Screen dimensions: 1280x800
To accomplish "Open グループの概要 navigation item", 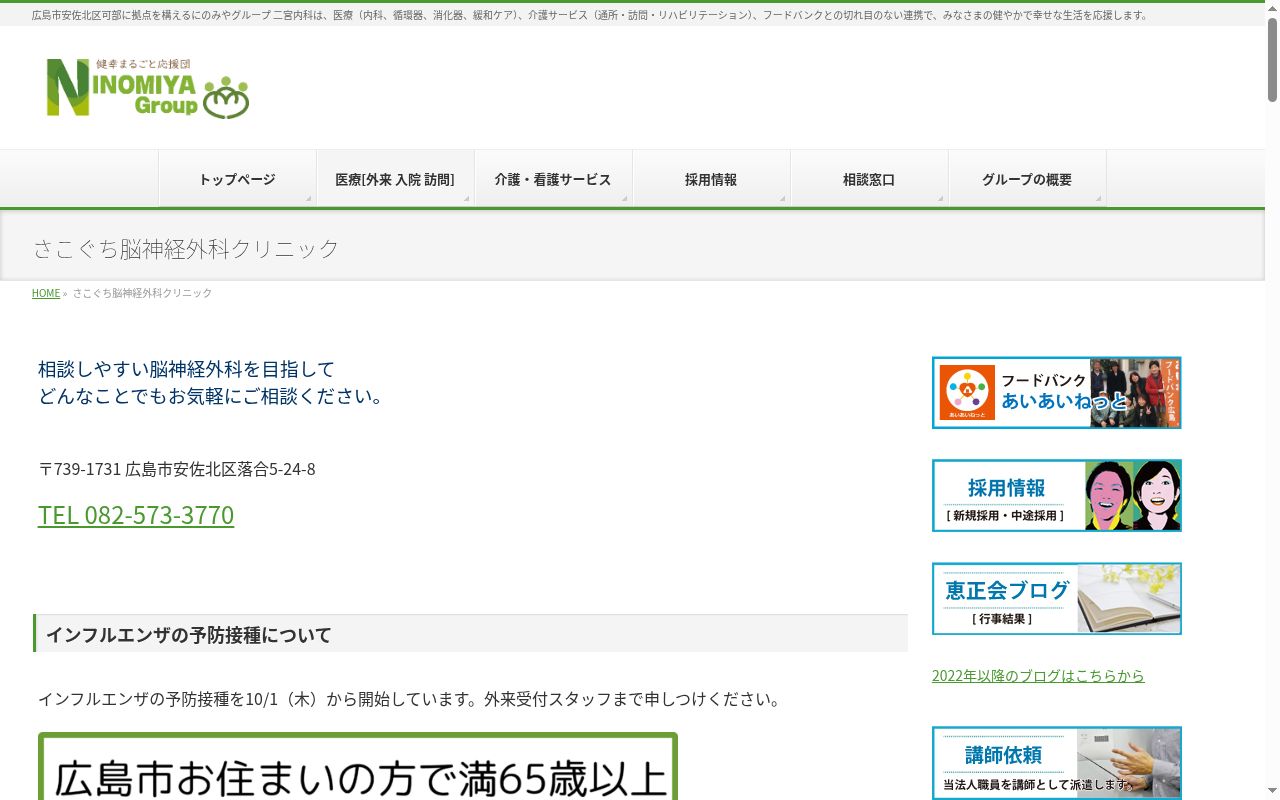I will [x=1027, y=179].
